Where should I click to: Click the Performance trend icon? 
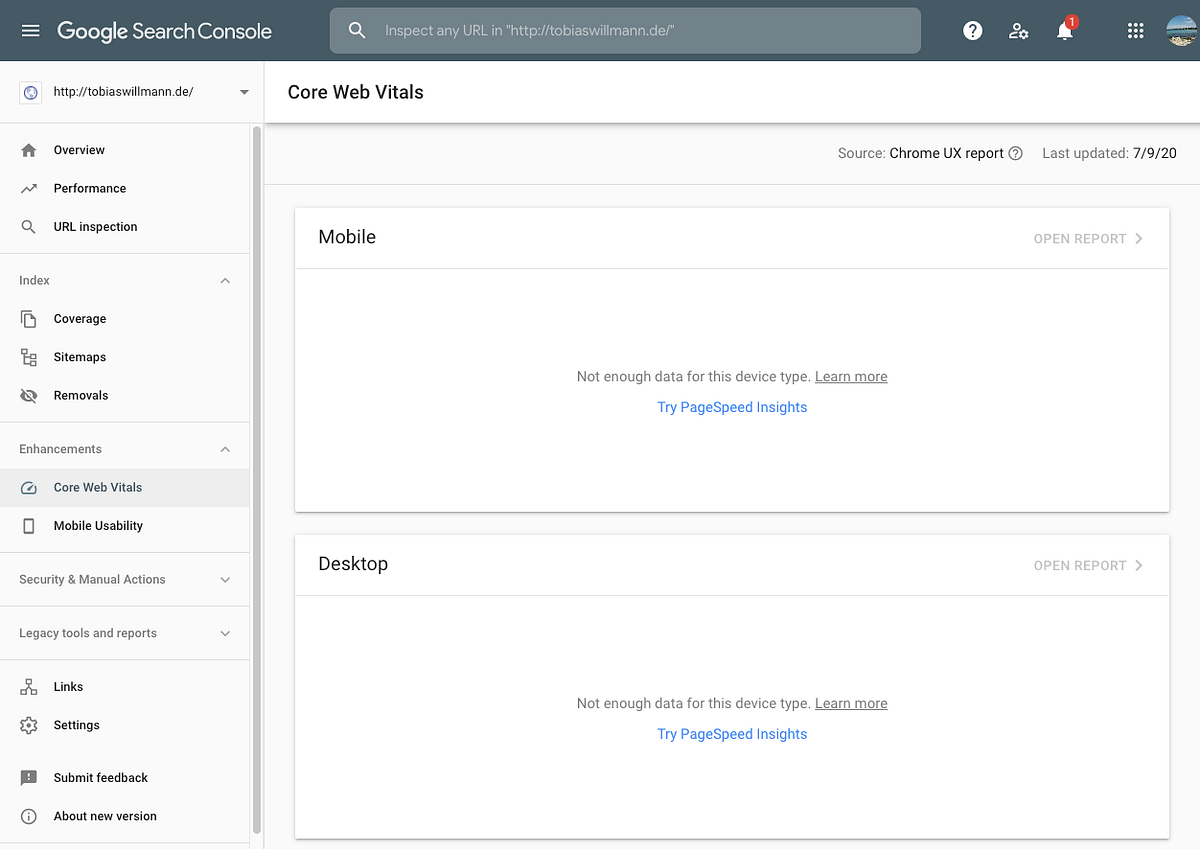click(29, 188)
